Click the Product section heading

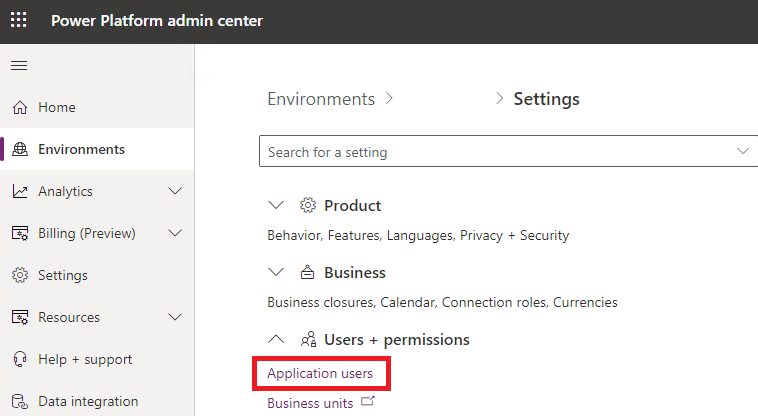pyautogui.click(x=352, y=206)
